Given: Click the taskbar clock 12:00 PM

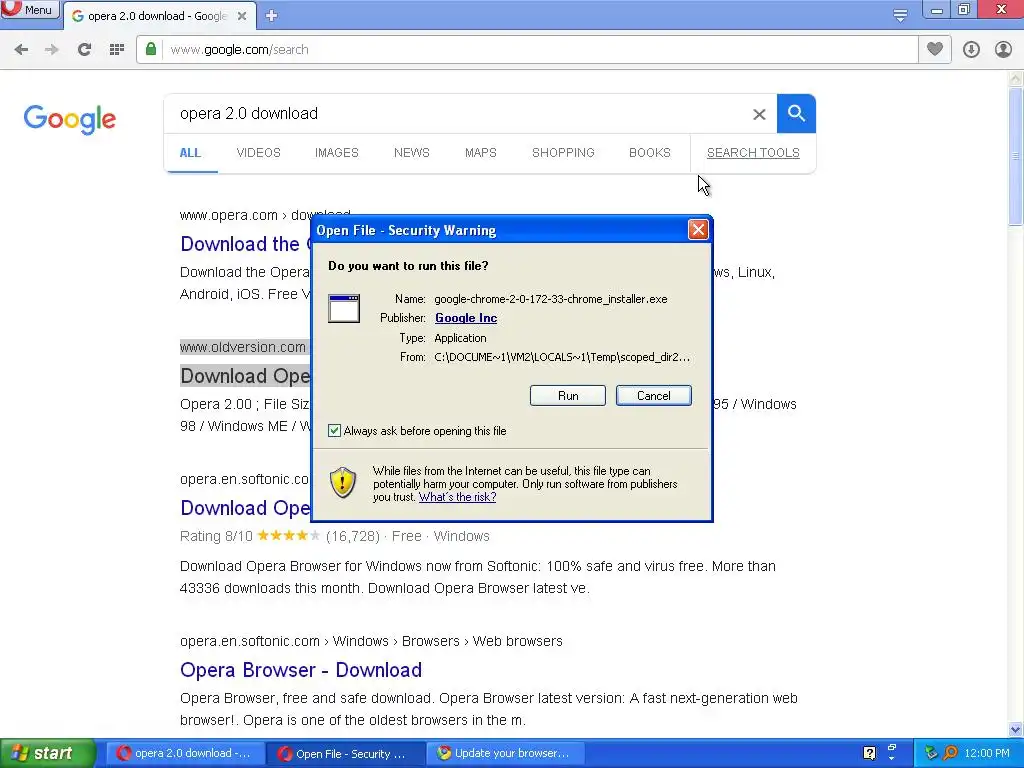Looking at the screenshot, I should (987, 753).
